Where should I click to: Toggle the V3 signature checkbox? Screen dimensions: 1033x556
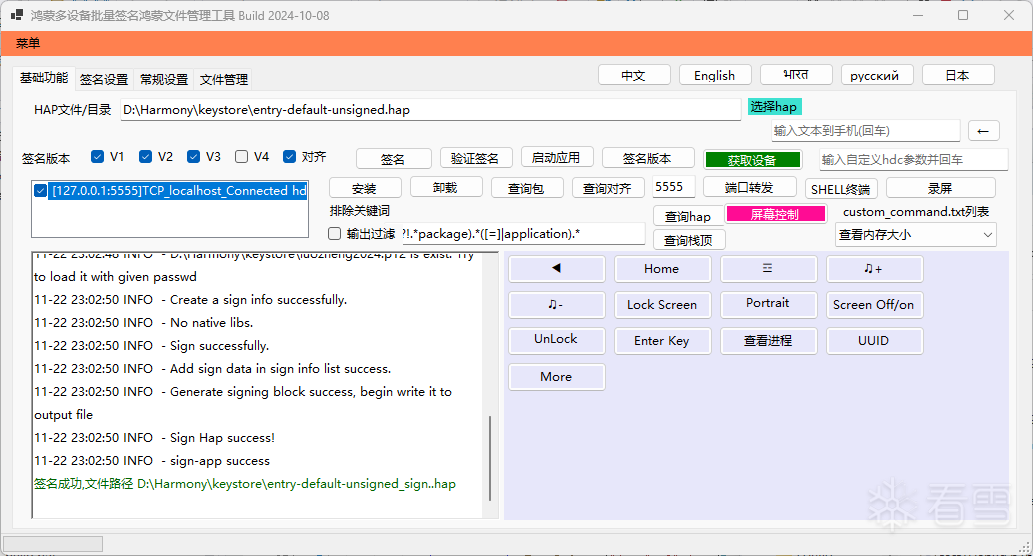(x=193, y=157)
